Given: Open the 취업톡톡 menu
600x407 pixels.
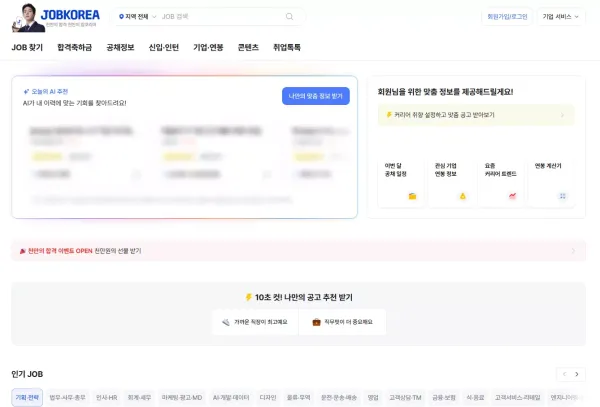Looking at the screenshot, I should [287, 47].
